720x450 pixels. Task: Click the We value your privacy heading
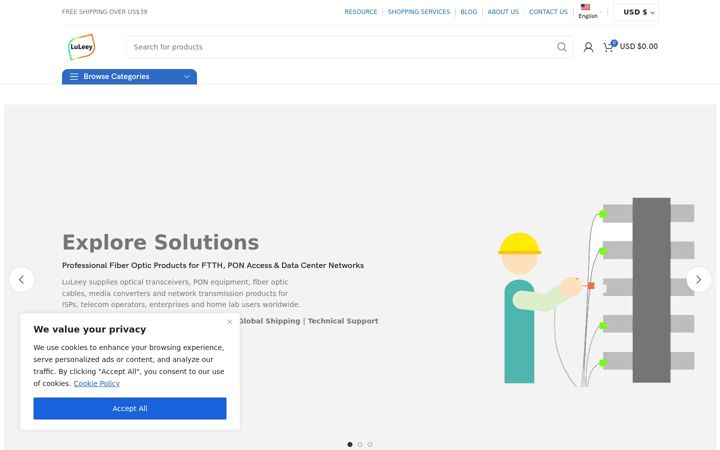(90, 329)
